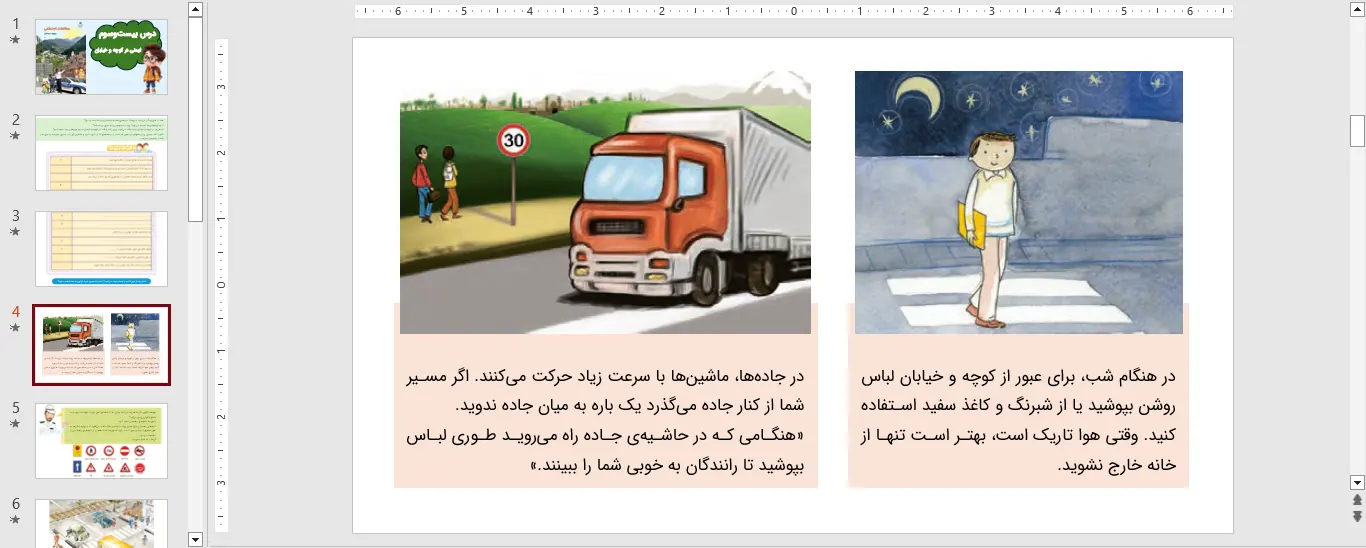The width and height of the screenshot is (1366, 548).
Task: Select slide 3 thumbnail with yellow table
Action: (101, 248)
